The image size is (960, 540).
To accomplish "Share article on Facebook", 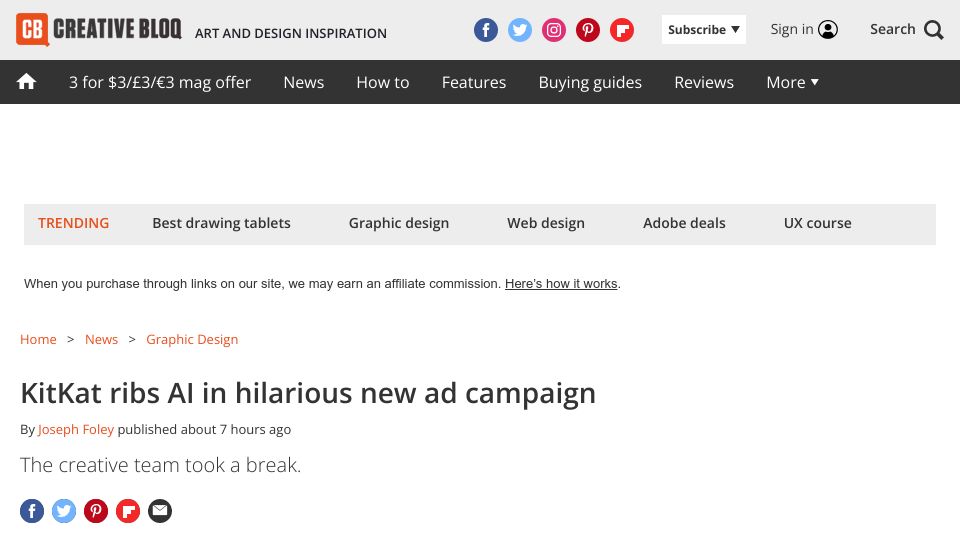I will click(x=32, y=511).
